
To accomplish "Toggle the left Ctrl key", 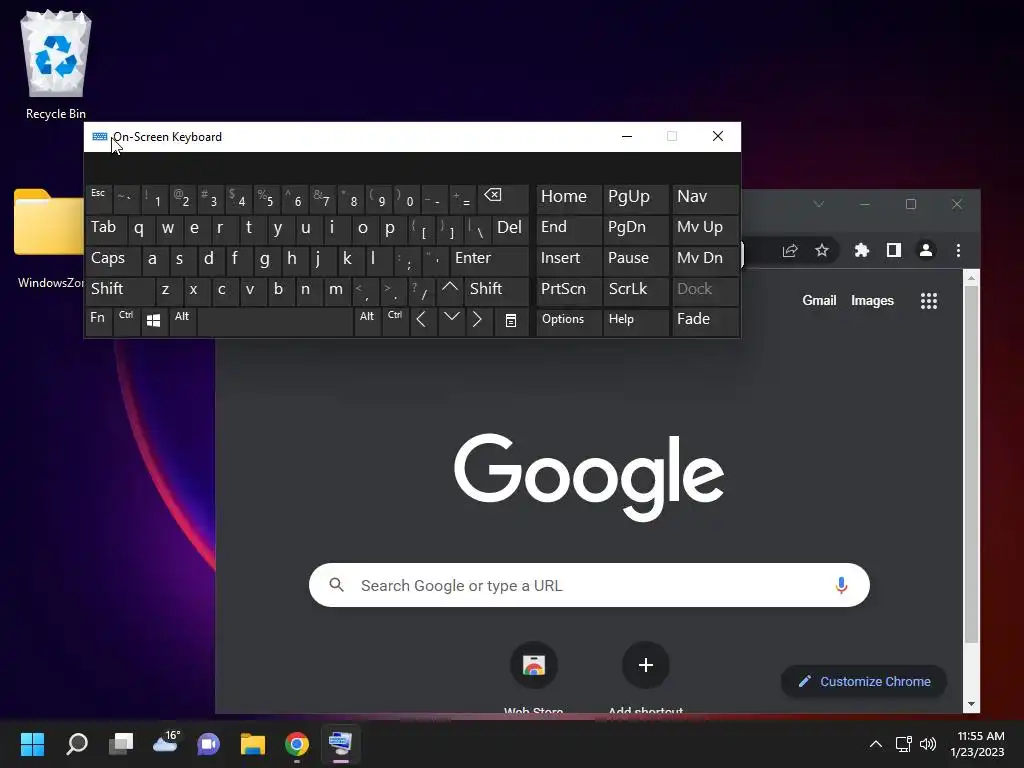I will tap(127, 321).
